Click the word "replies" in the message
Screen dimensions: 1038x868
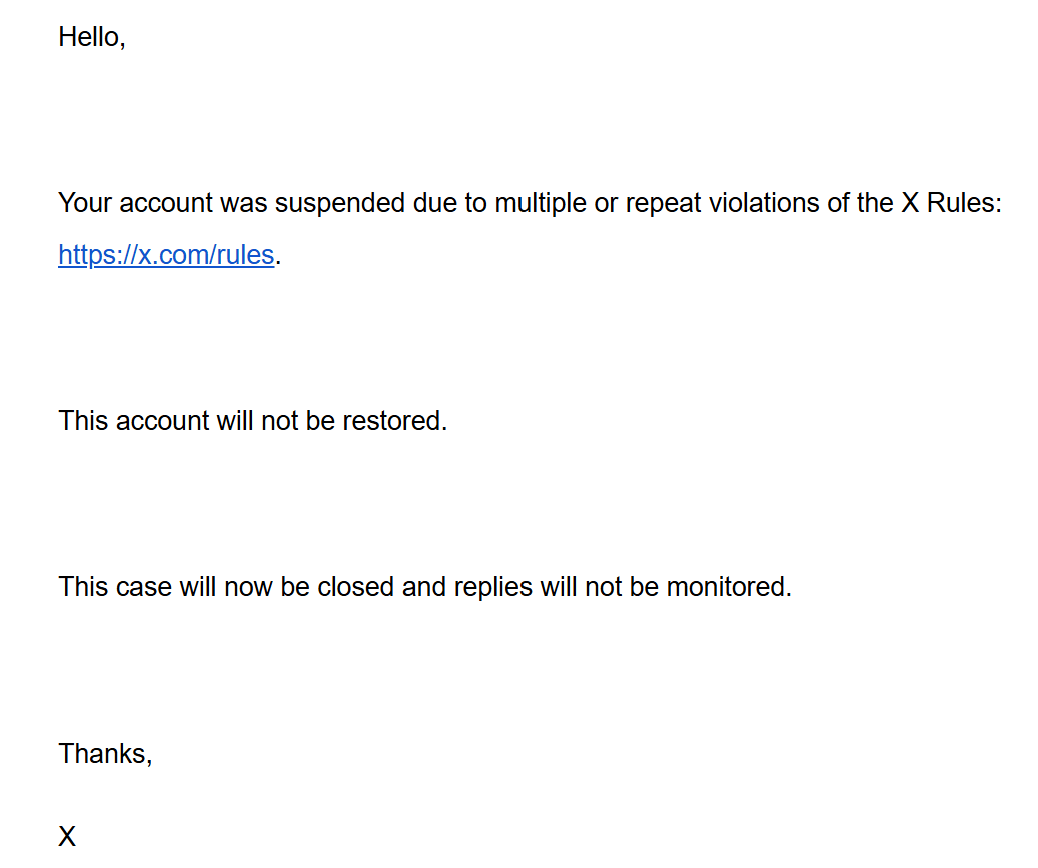493,586
